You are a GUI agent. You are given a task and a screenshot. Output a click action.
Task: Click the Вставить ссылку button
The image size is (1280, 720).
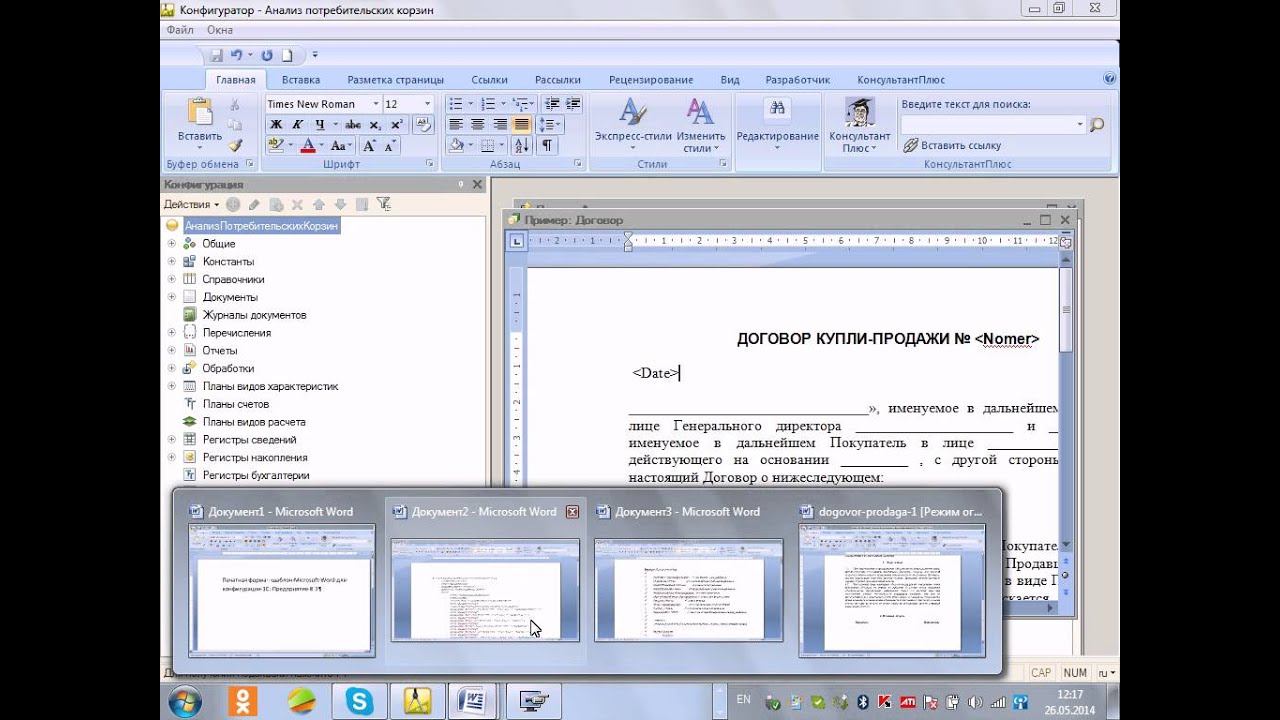pyautogui.click(x=952, y=146)
